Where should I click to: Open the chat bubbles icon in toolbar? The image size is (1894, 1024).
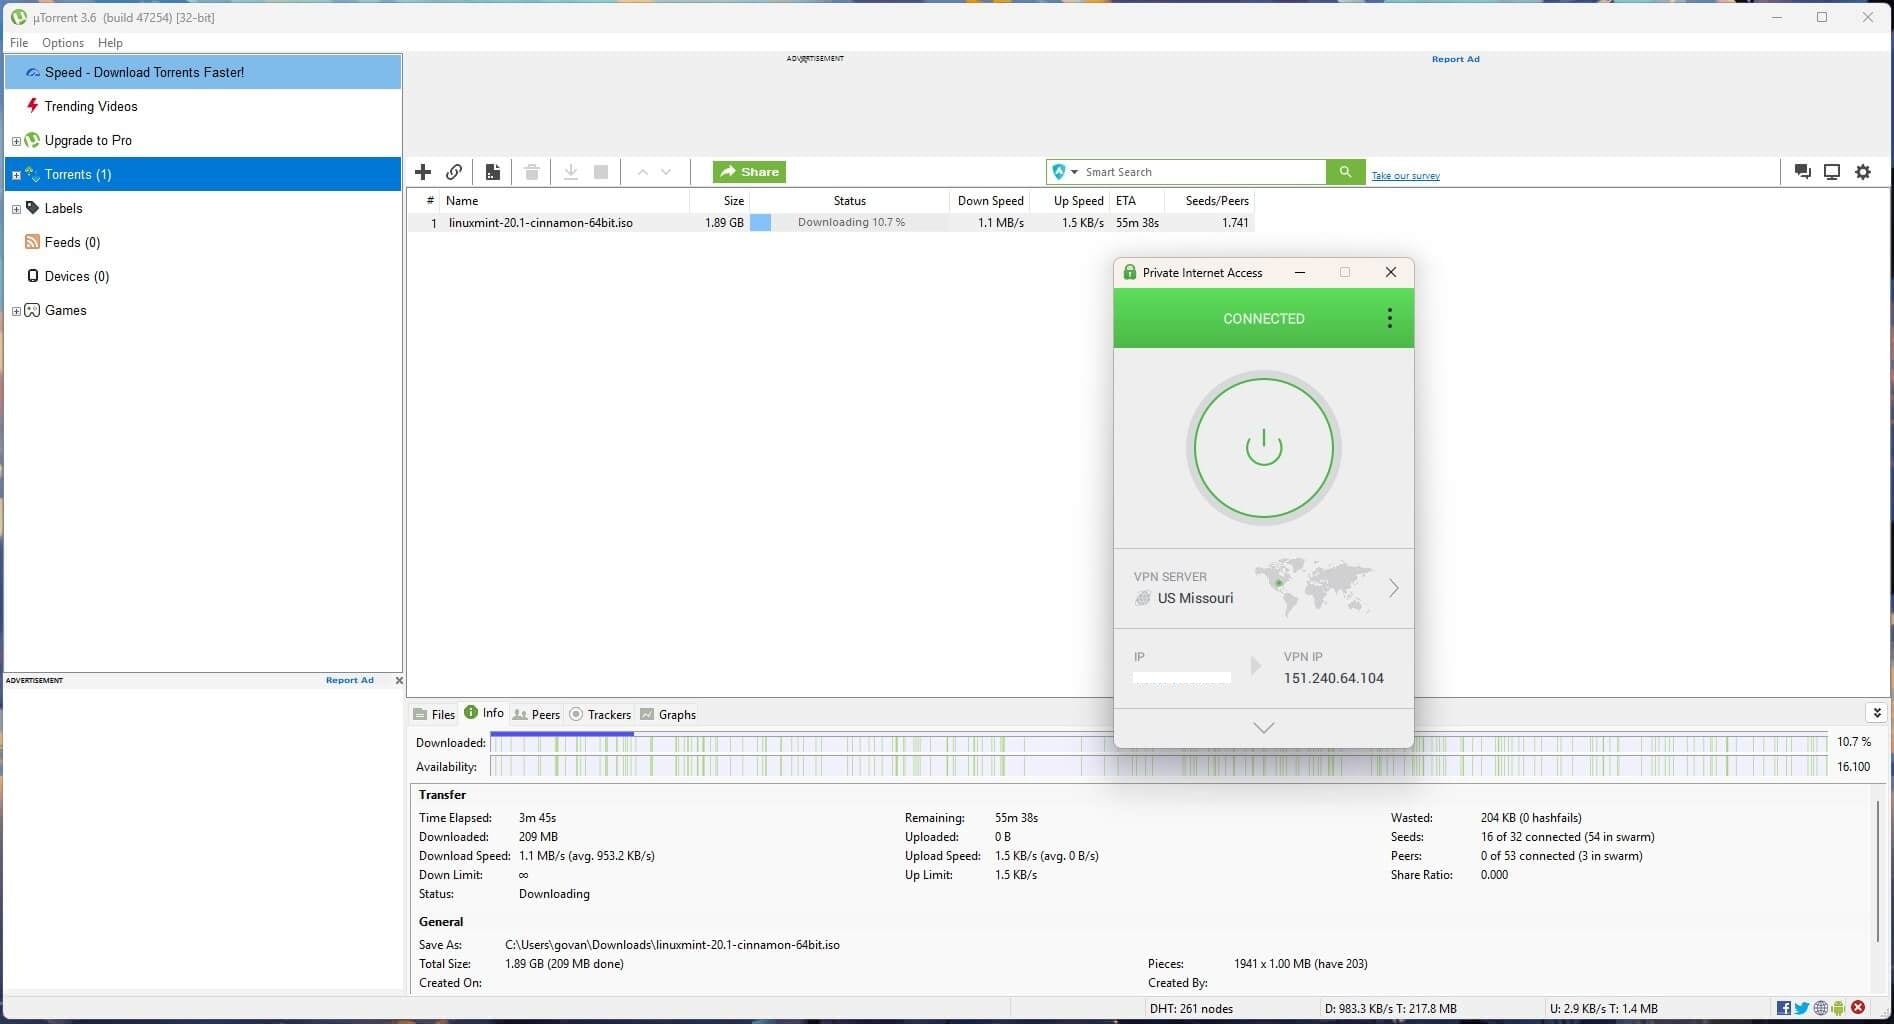click(1802, 172)
